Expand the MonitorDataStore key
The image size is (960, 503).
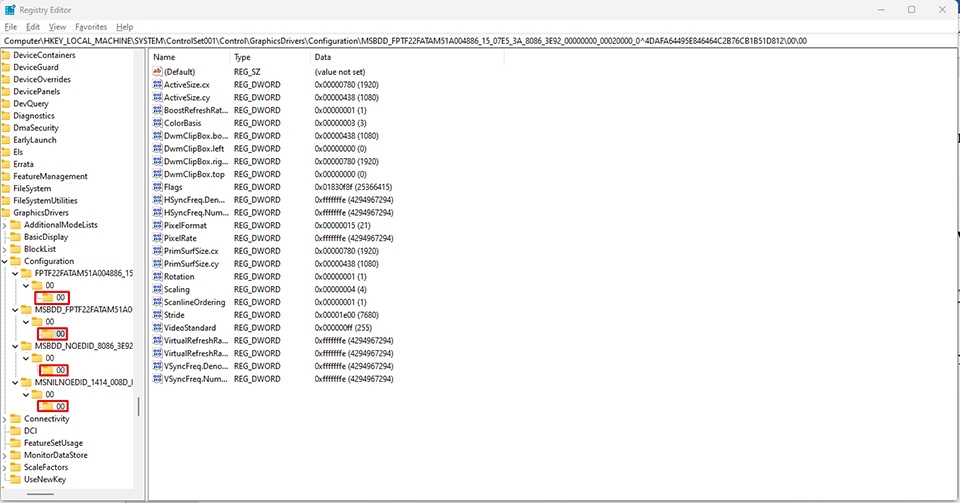point(5,455)
